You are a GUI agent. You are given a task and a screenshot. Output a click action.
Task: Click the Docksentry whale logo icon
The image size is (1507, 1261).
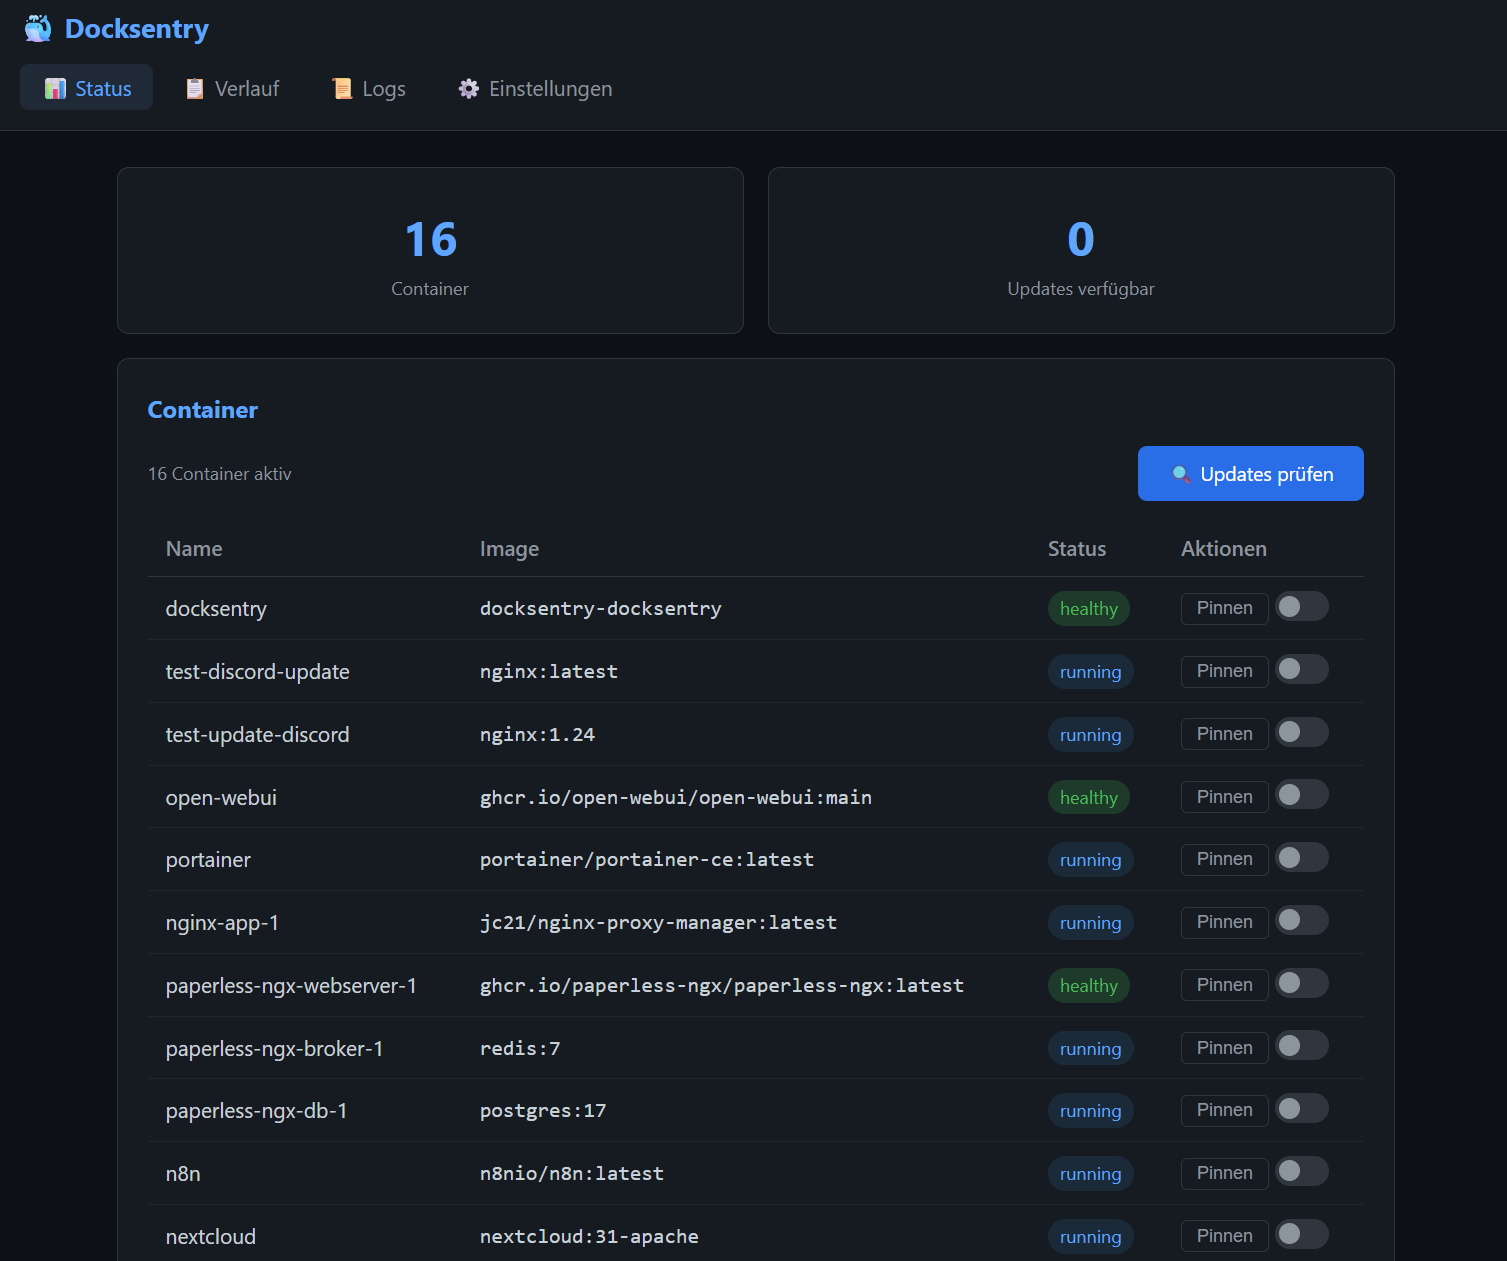(38, 28)
